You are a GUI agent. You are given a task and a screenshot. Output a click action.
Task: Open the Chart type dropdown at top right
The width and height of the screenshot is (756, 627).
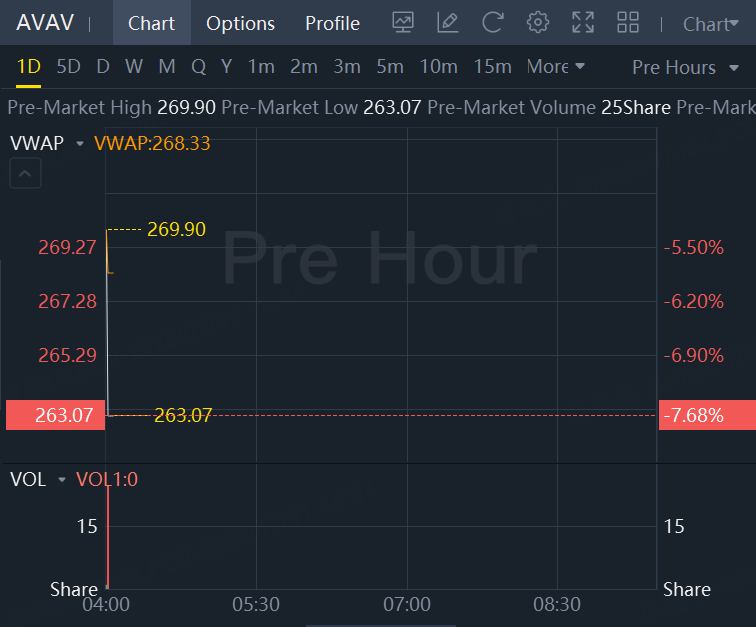click(711, 24)
